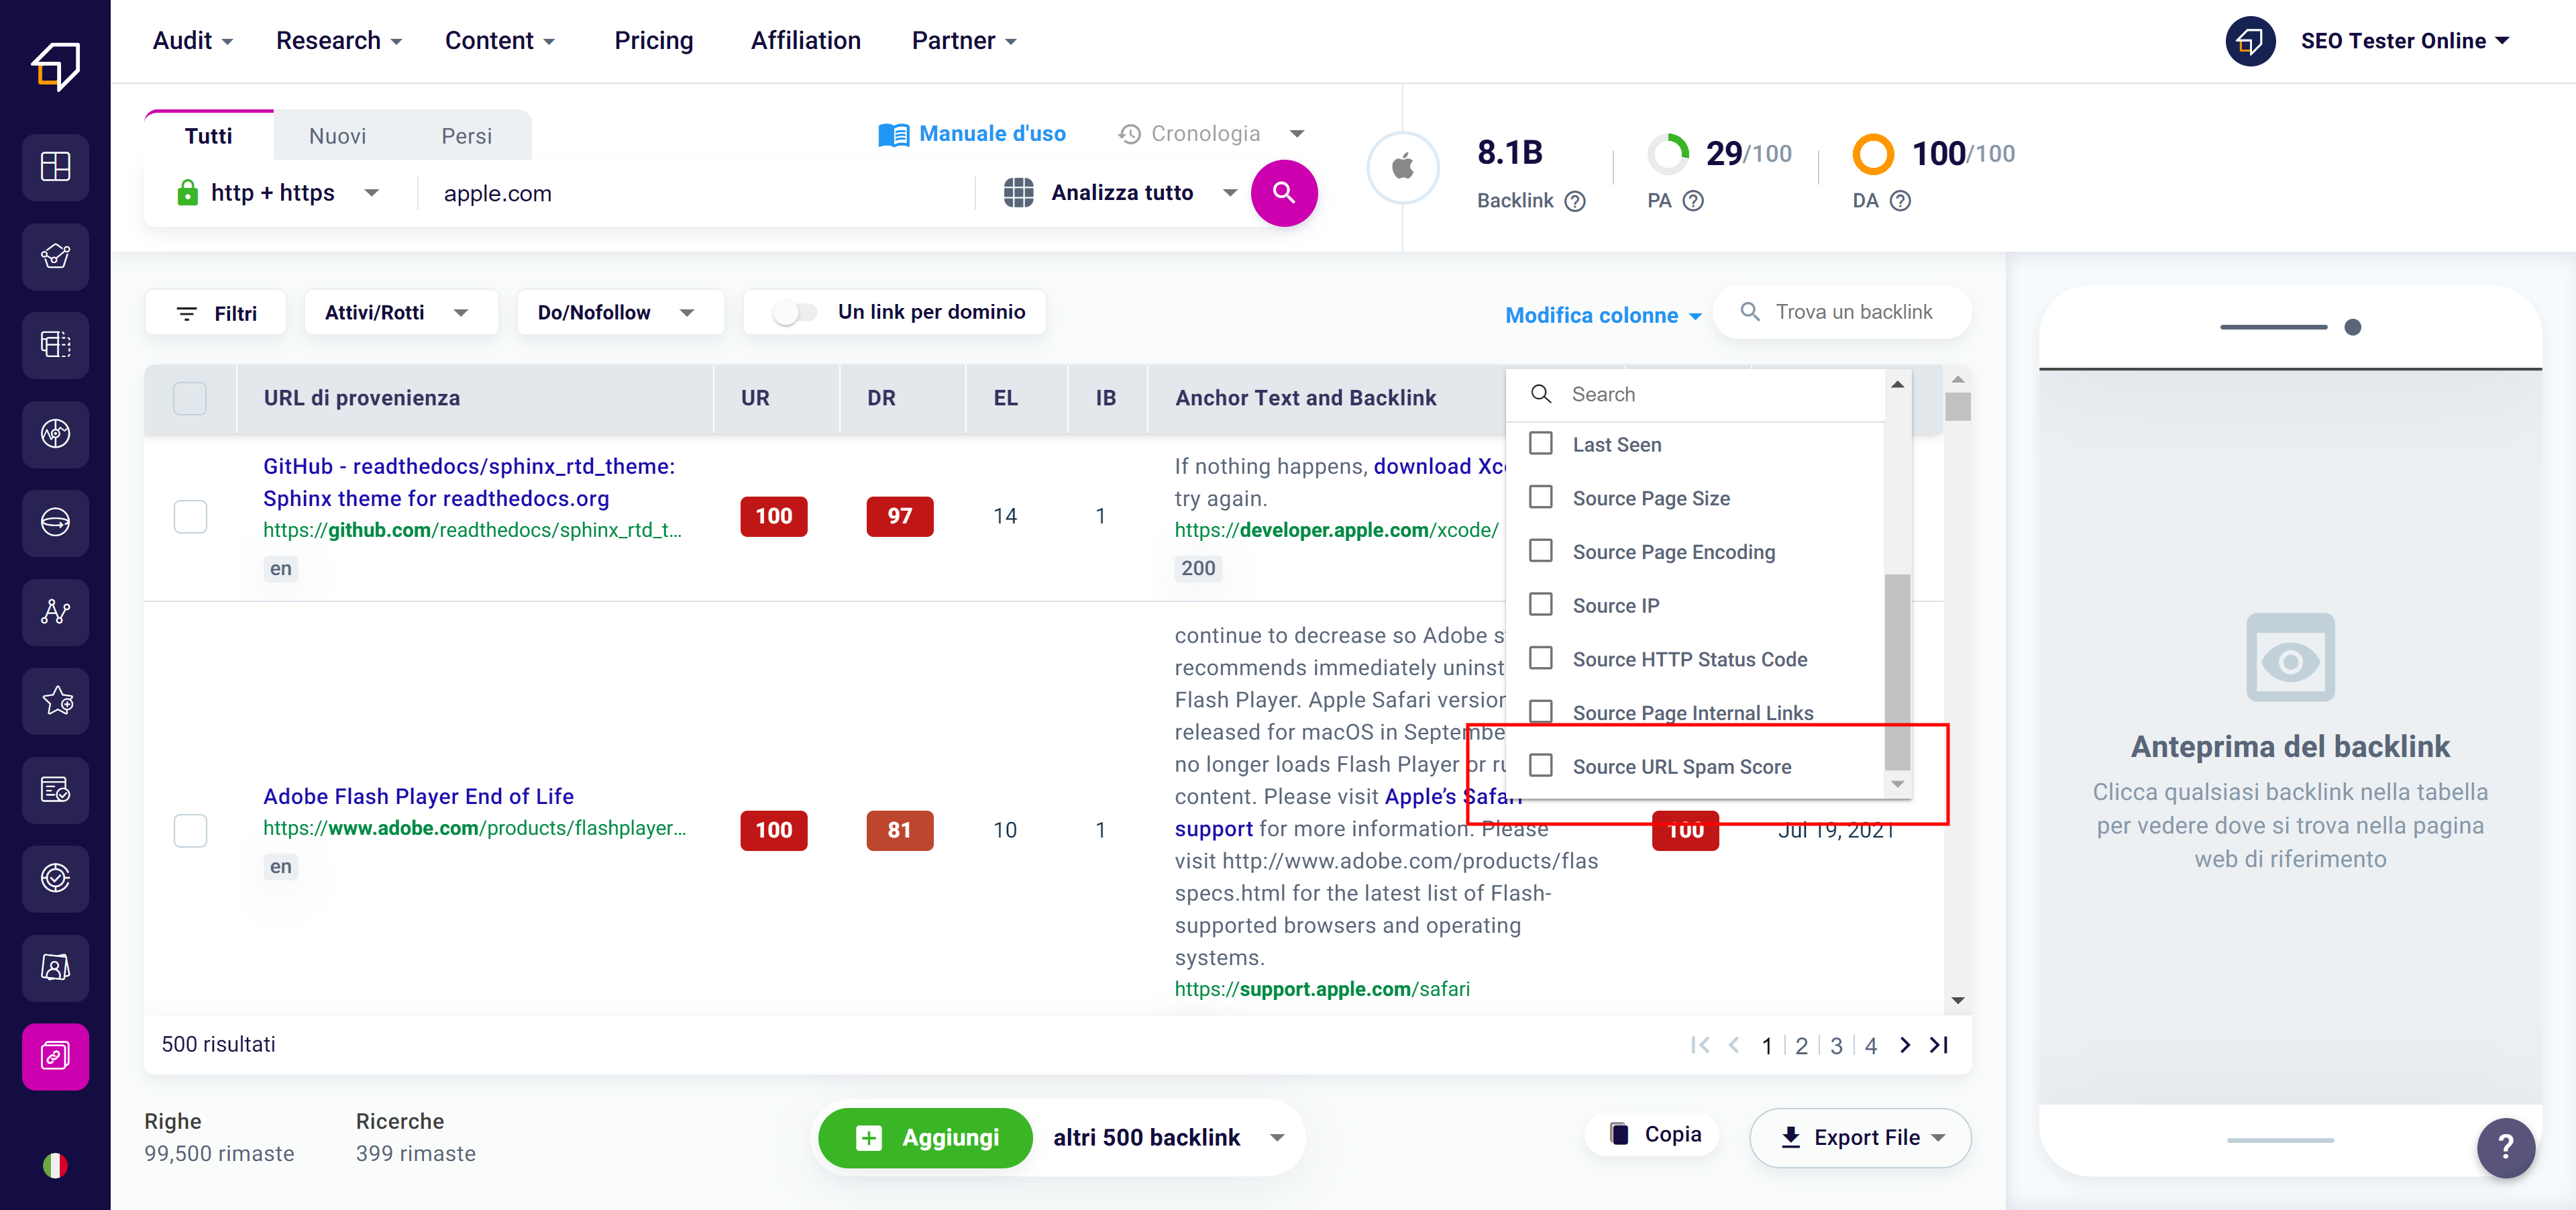Open the SEO Tester Online account menu
2576x1210 pixels.
2404,41
